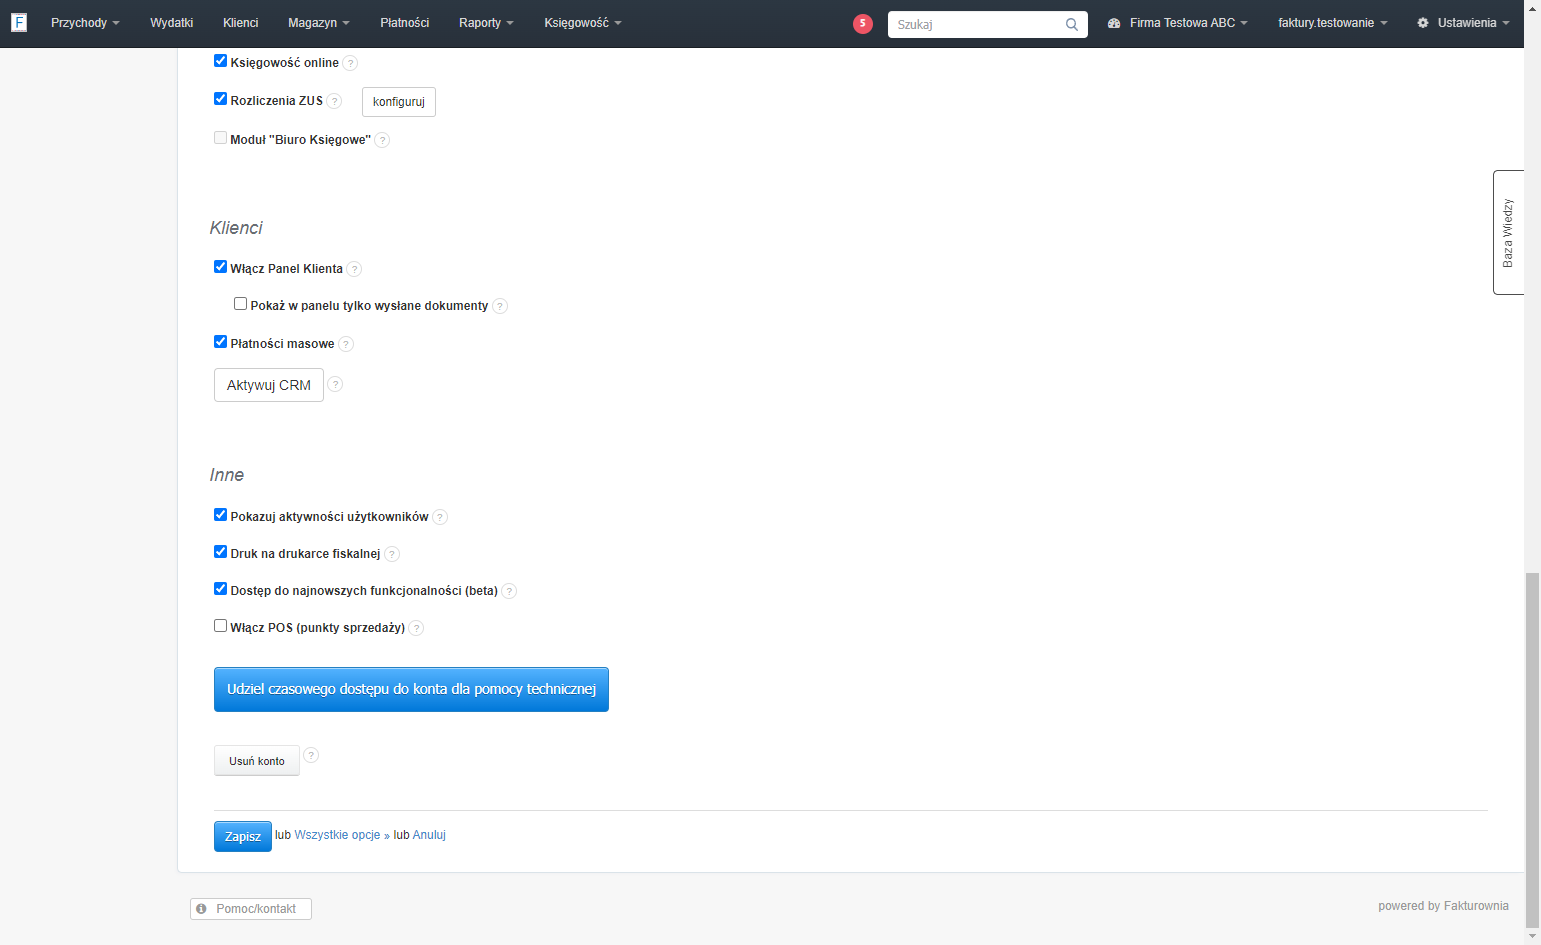
Task: Toggle Rozliczenia ZUS checkbox
Action: pos(220,99)
